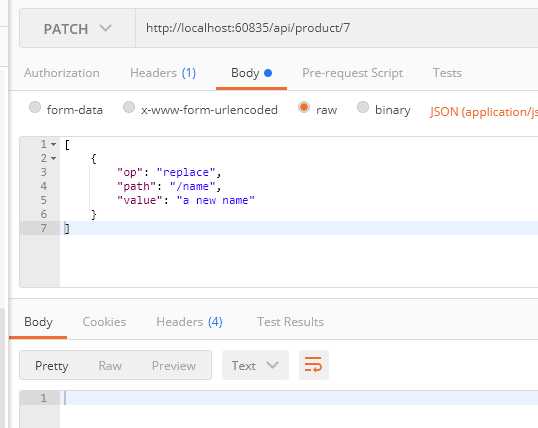Viewport: 538px width, 428px height.
Task: Open the Pre-request Script tab
Action: [352, 73]
